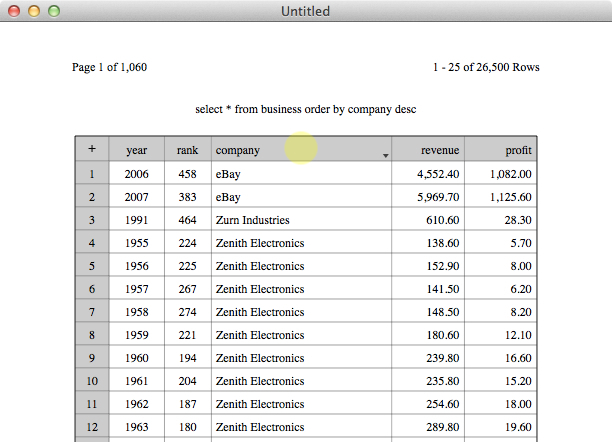The image size is (612, 442).
Task: Click the company column header label
Action: (238, 150)
